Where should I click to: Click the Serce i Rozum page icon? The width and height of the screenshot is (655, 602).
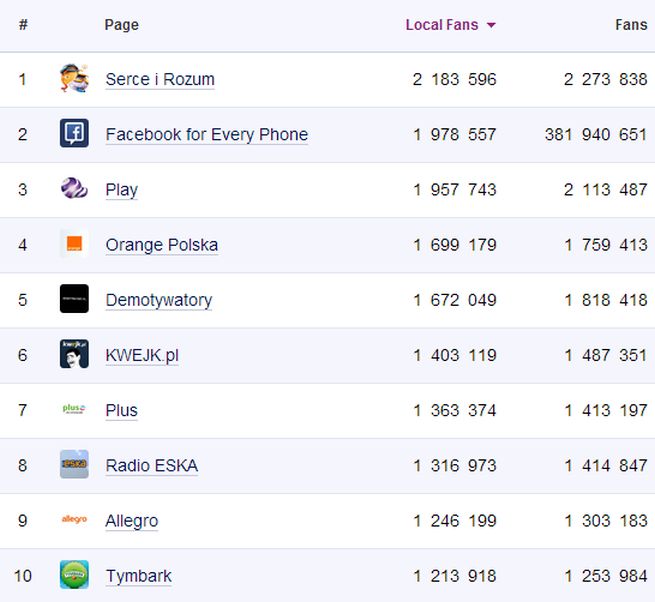74,79
